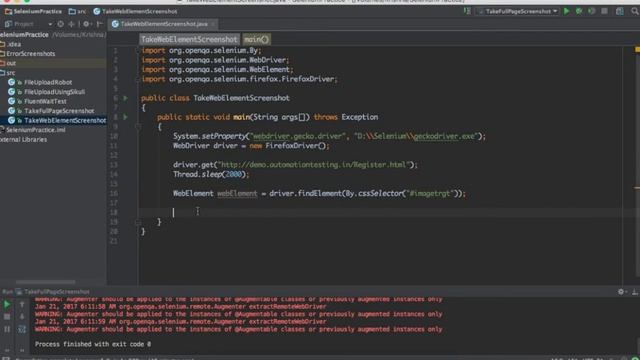
Task: Click fold end marker at main closing brace
Action: tap(138, 222)
